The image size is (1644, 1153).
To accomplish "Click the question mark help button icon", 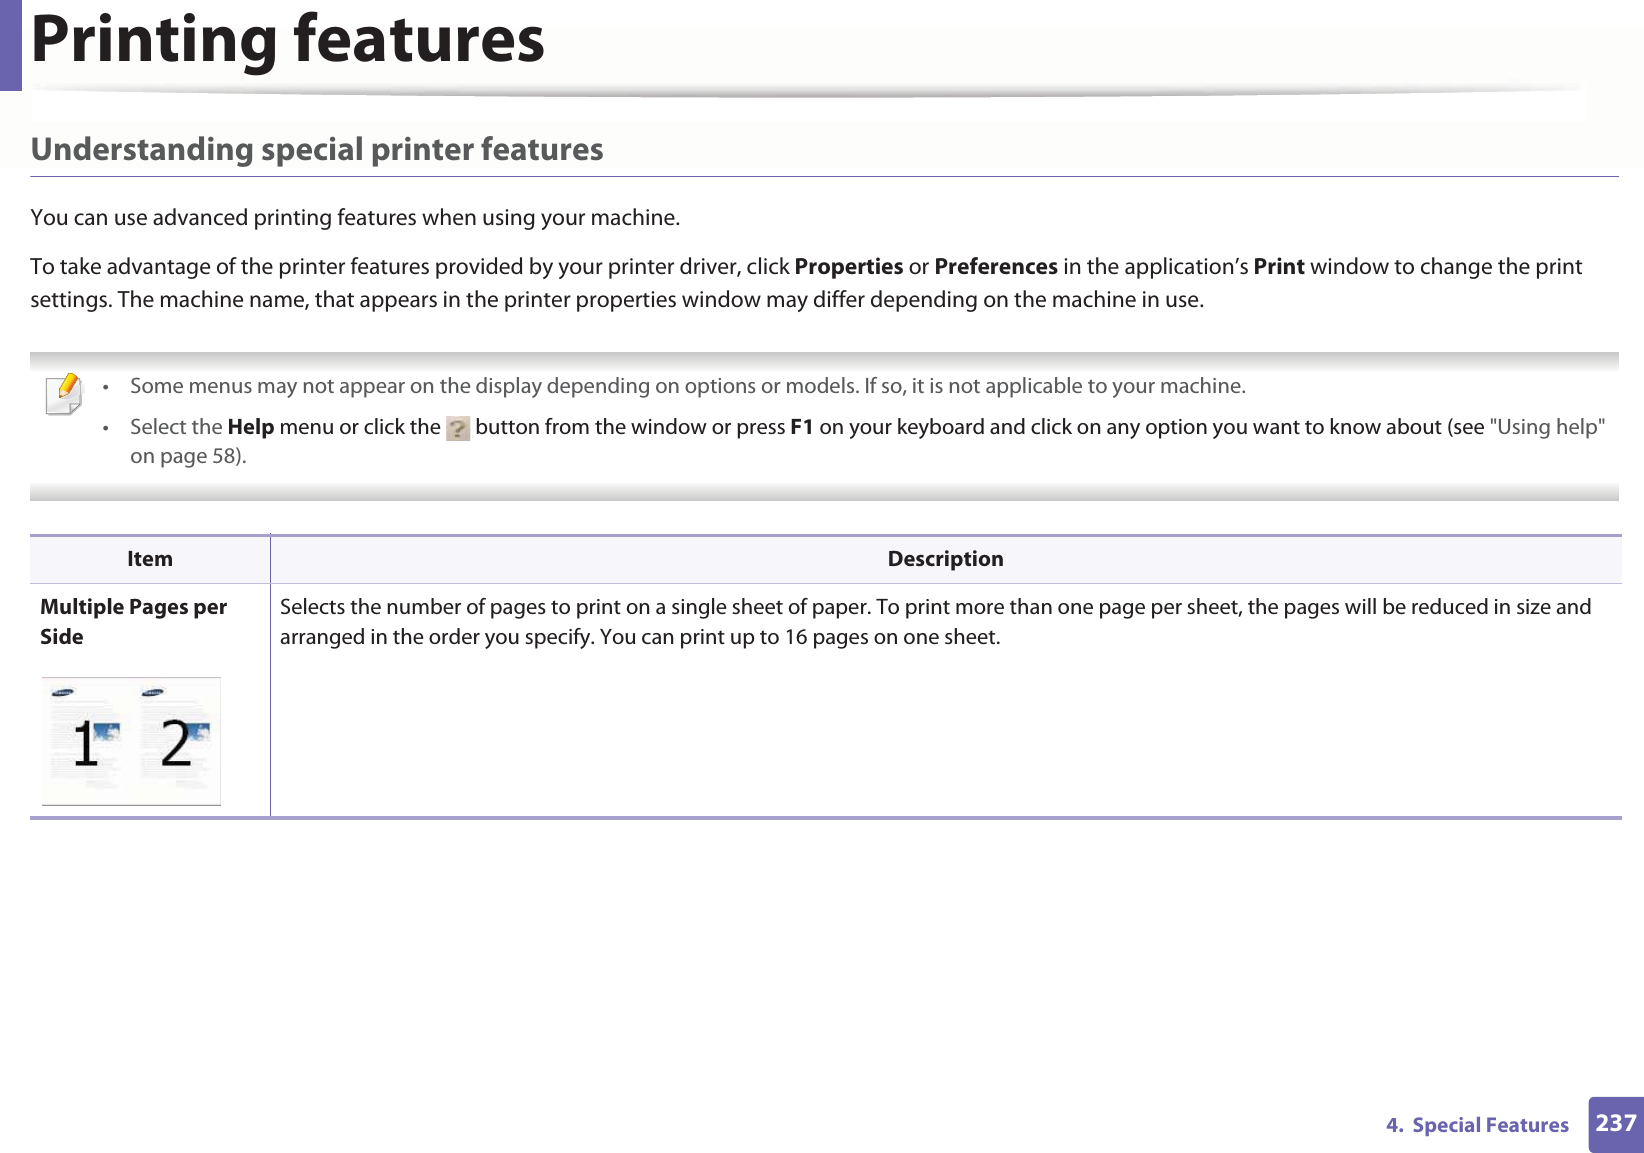I will pos(458,428).
